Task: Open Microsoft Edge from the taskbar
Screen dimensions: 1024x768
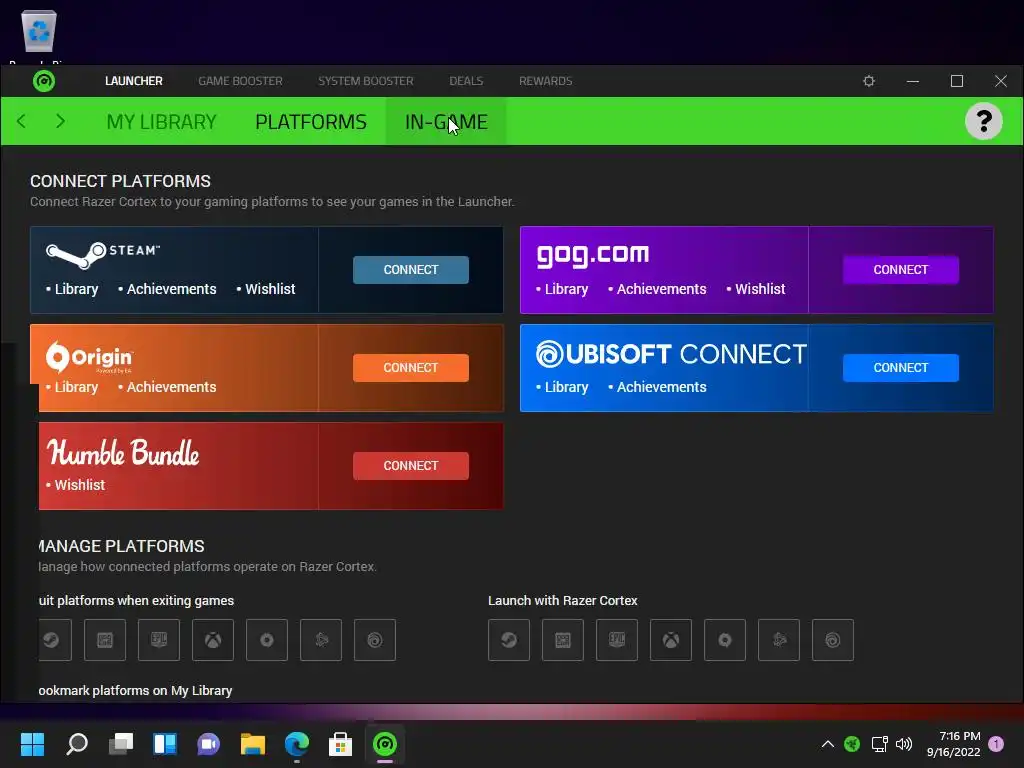Action: click(296, 744)
